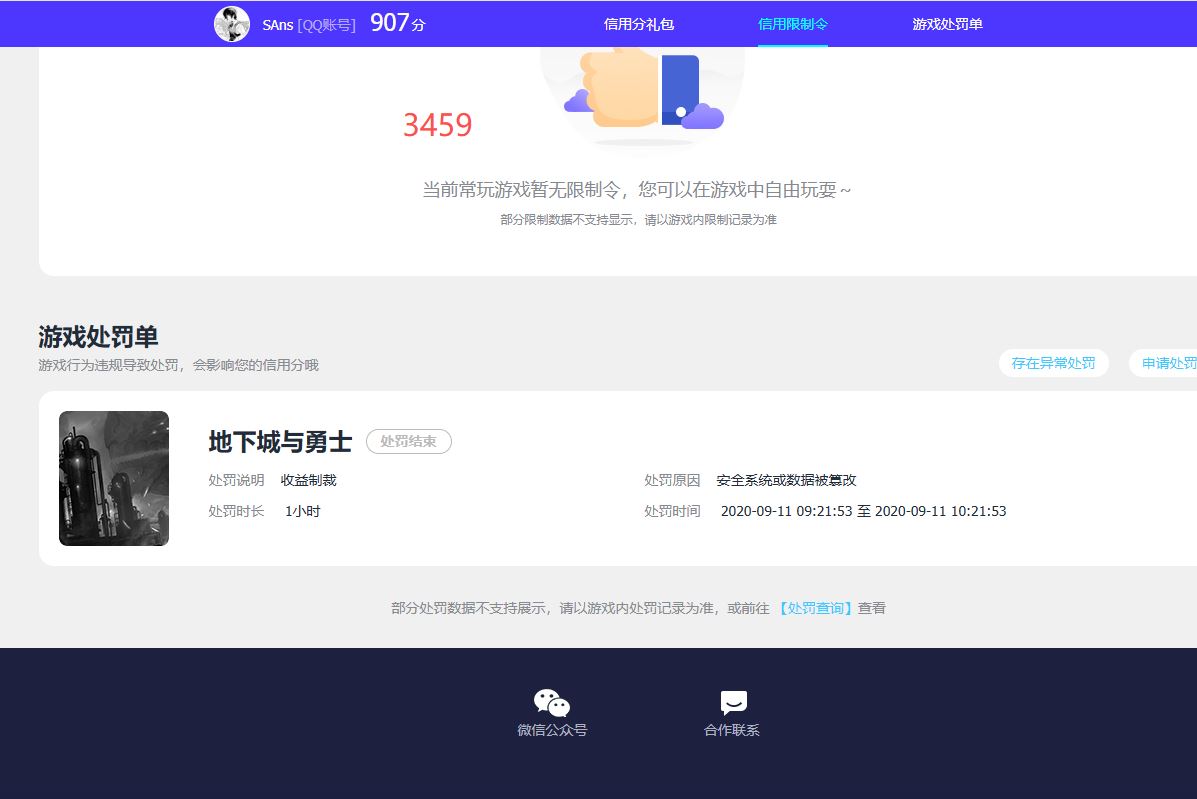Switch to the 信用分礼包 tab

(638, 23)
